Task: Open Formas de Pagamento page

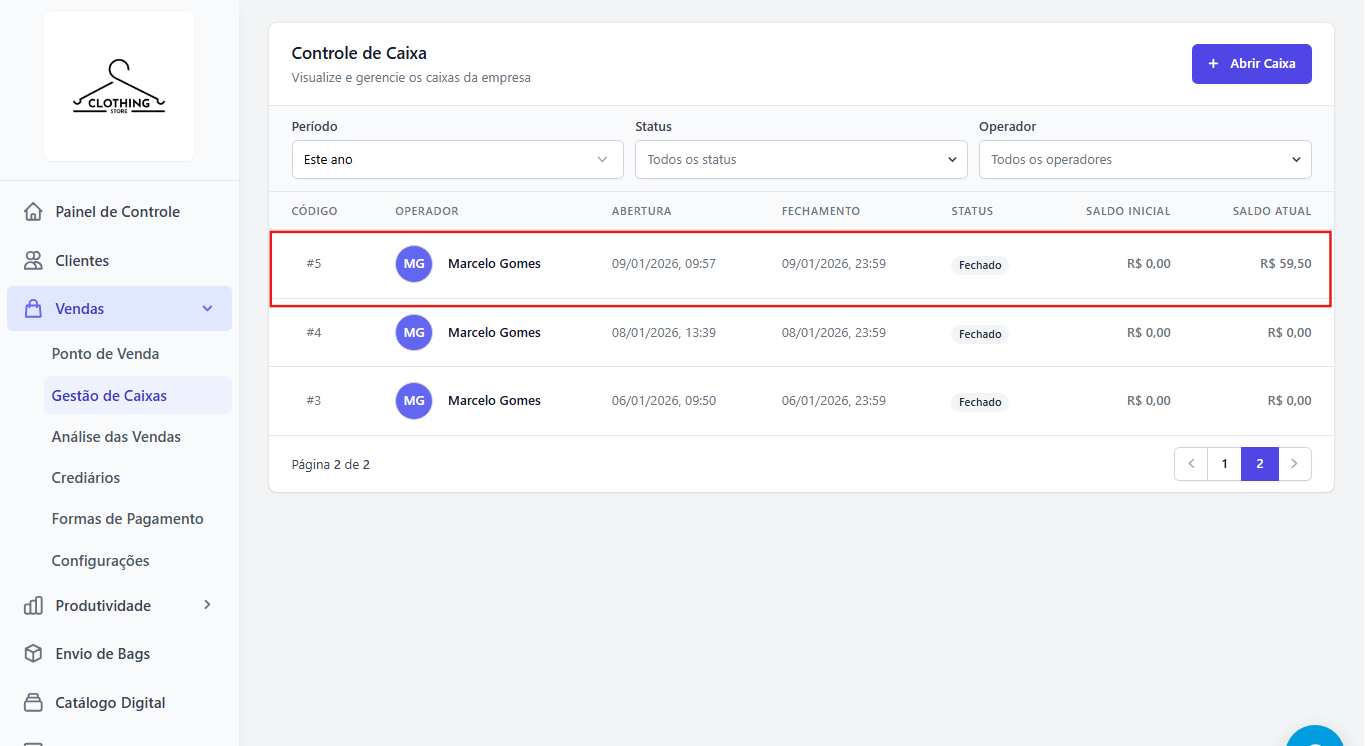Action: click(127, 519)
